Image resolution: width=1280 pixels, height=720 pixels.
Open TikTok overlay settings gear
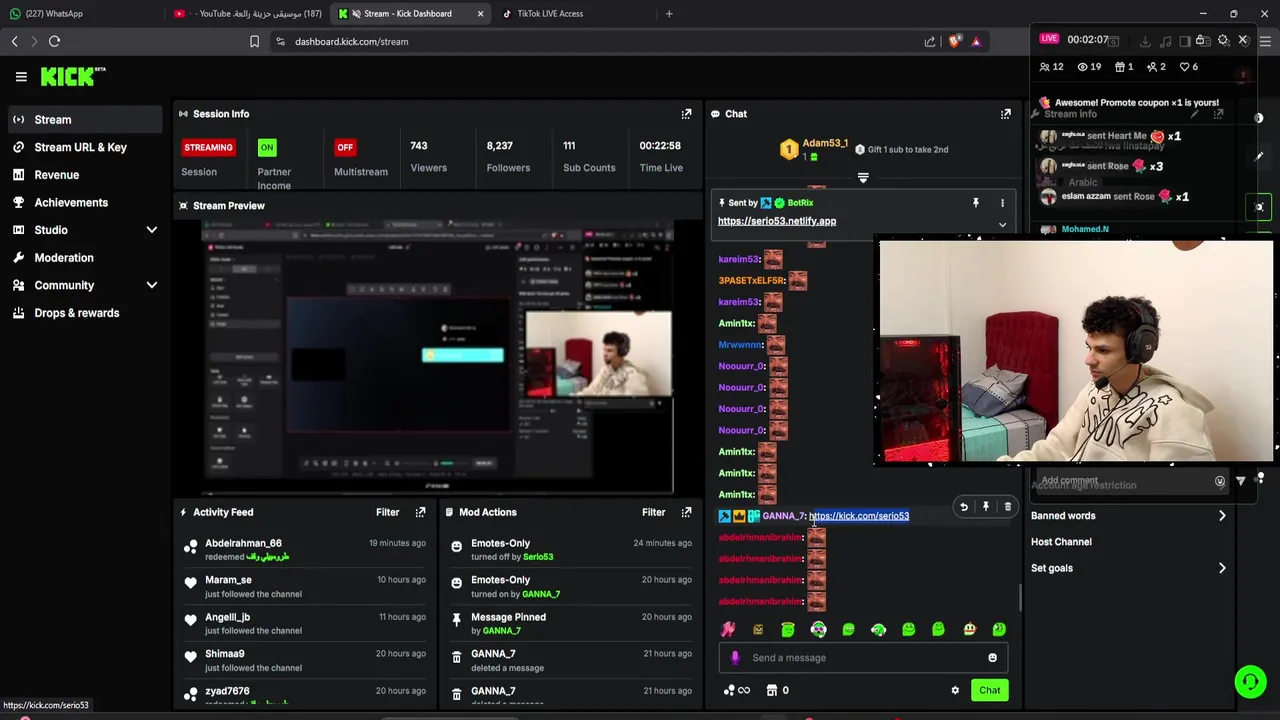point(1223,40)
